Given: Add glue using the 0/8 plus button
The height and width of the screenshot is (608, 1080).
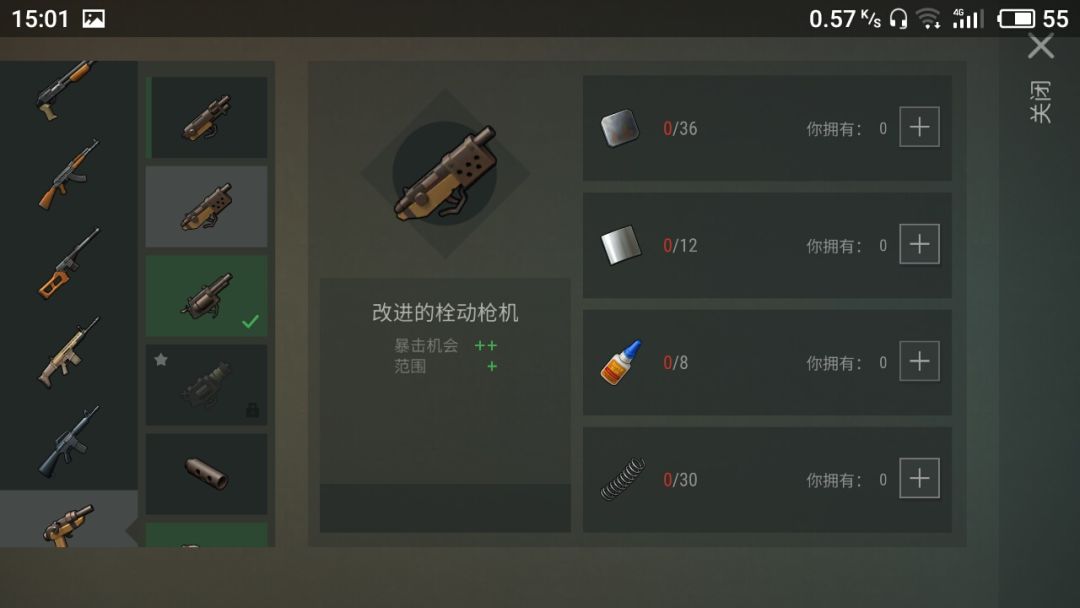Looking at the screenshot, I should [920, 361].
